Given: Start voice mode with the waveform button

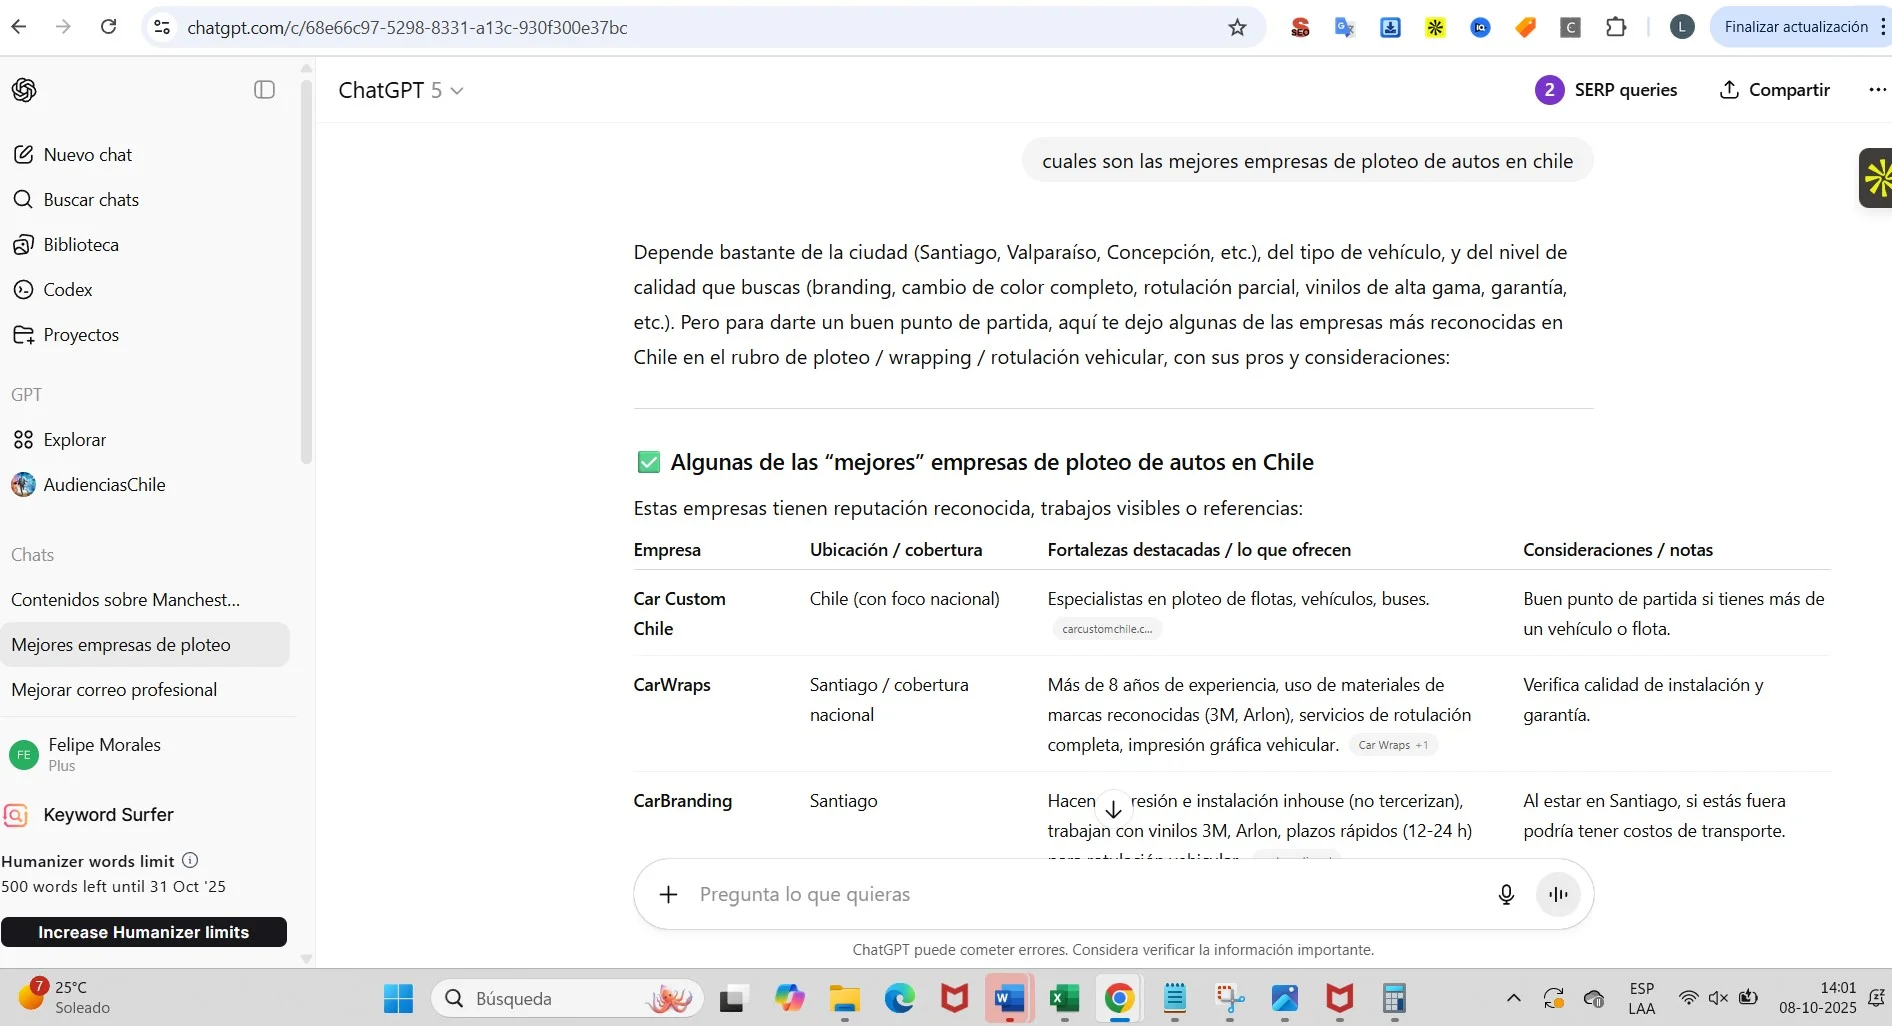Looking at the screenshot, I should pyautogui.click(x=1558, y=894).
